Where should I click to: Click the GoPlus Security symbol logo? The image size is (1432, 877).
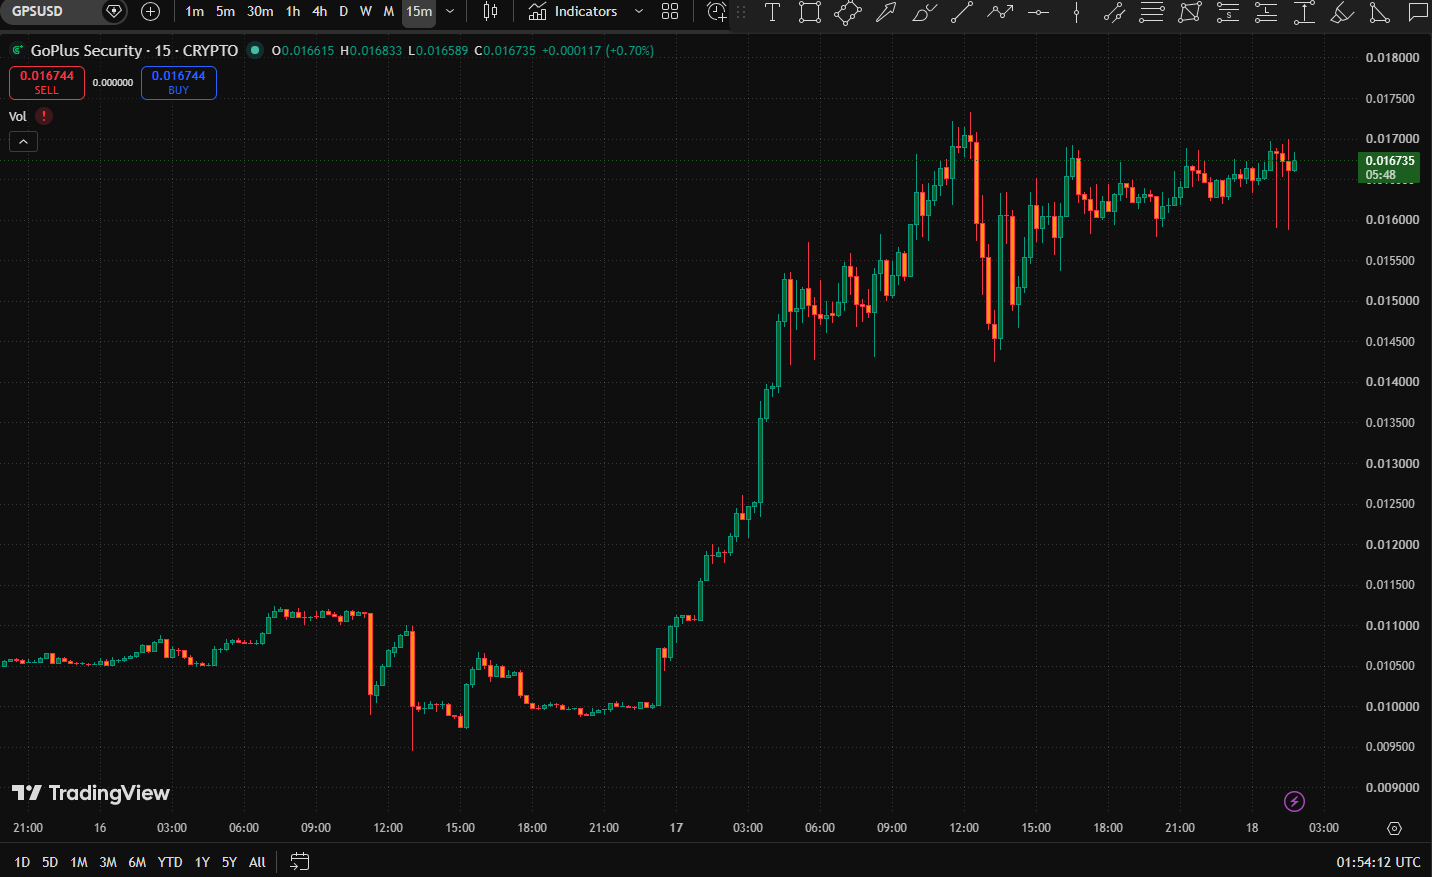pyautogui.click(x=17, y=50)
